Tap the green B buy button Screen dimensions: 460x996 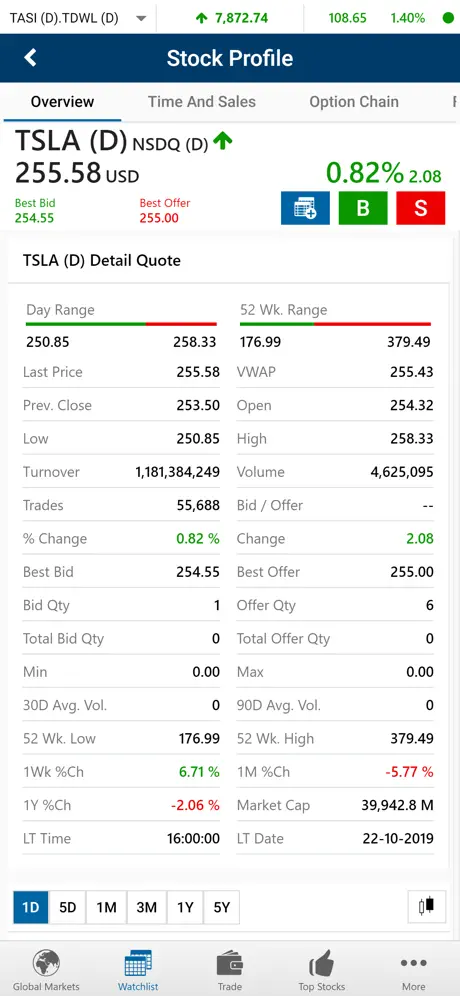tap(363, 208)
